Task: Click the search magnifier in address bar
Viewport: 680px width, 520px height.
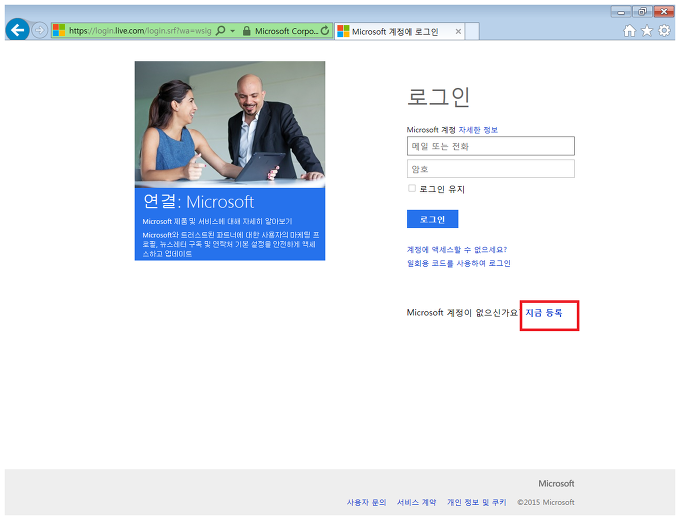Action: (x=221, y=31)
